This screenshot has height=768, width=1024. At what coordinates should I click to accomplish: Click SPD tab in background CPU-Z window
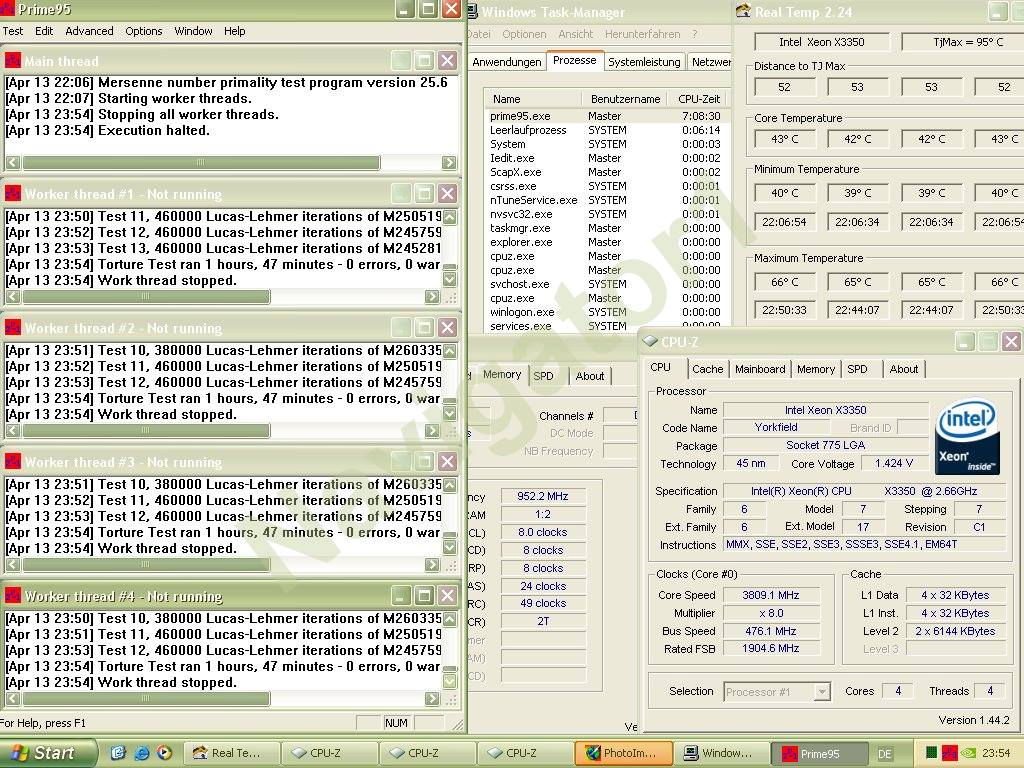coord(543,376)
